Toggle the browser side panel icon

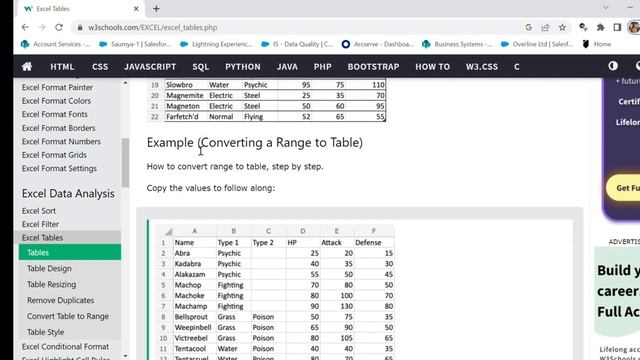pos(617,27)
